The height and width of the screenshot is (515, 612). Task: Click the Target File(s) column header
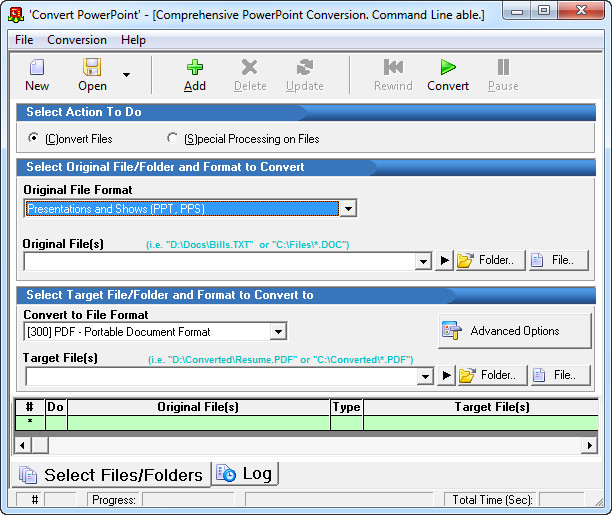pos(481,407)
